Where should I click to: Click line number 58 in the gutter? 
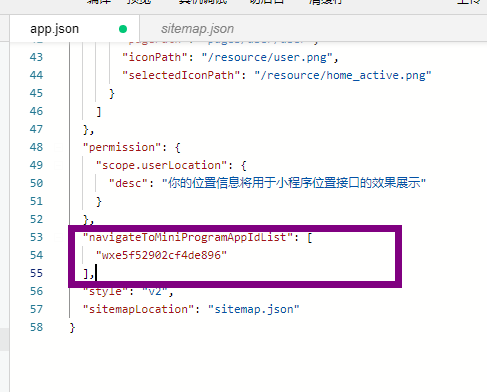click(x=36, y=327)
